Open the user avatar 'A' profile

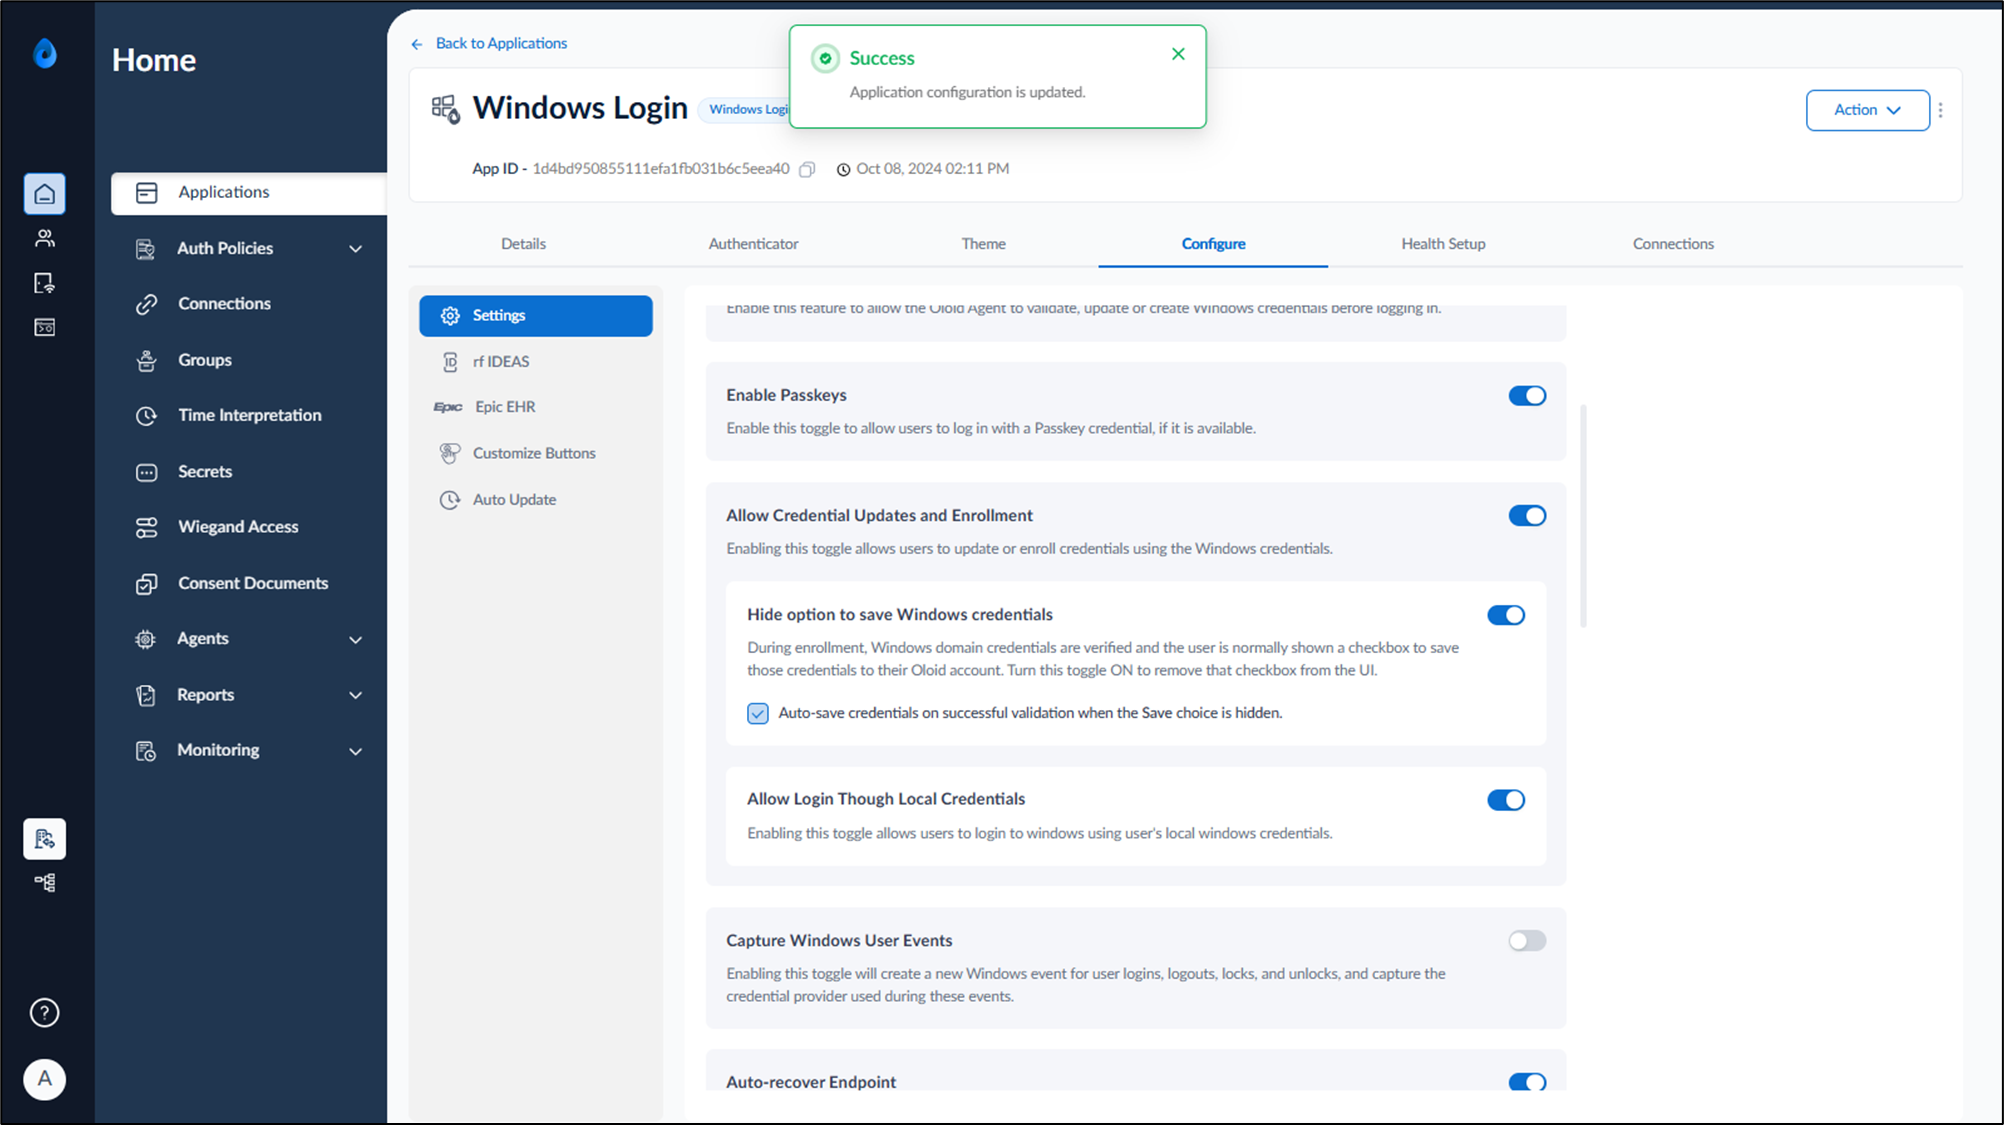(45, 1079)
